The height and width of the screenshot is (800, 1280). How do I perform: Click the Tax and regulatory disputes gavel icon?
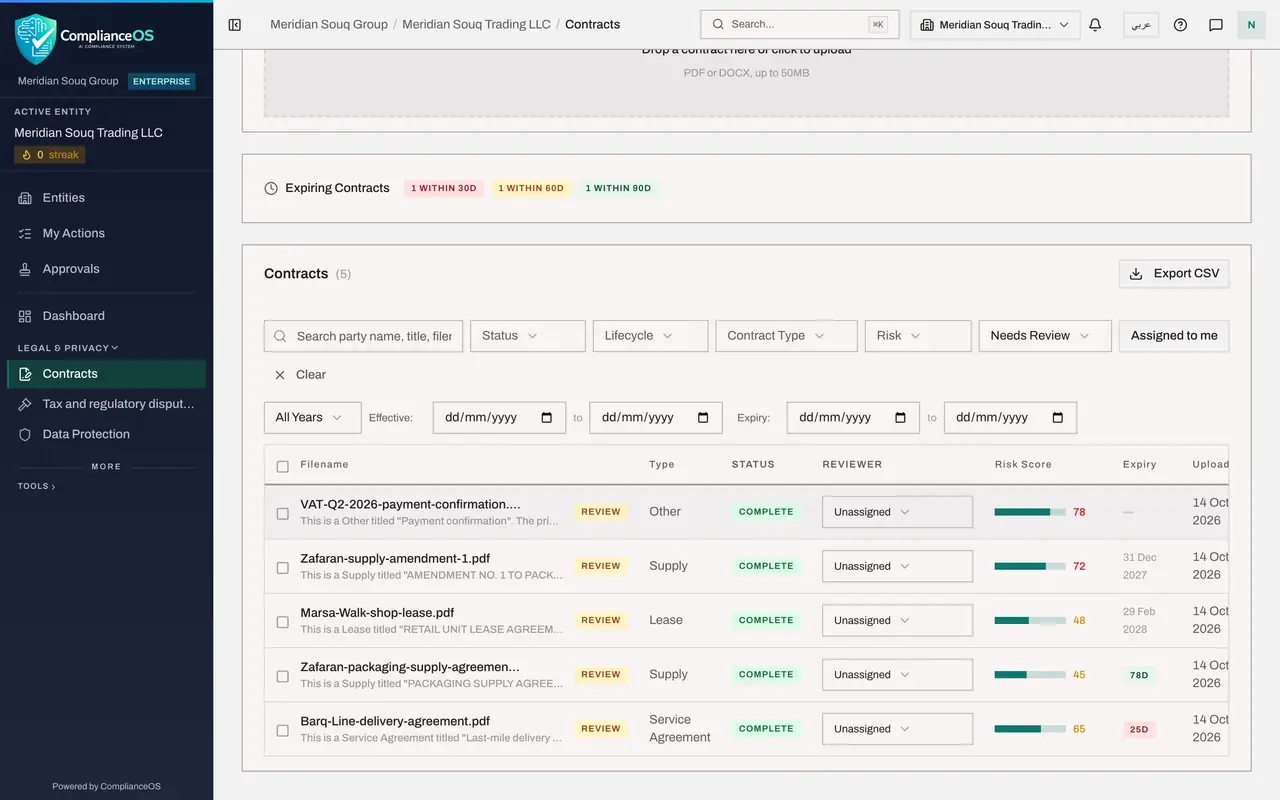click(25, 405)
